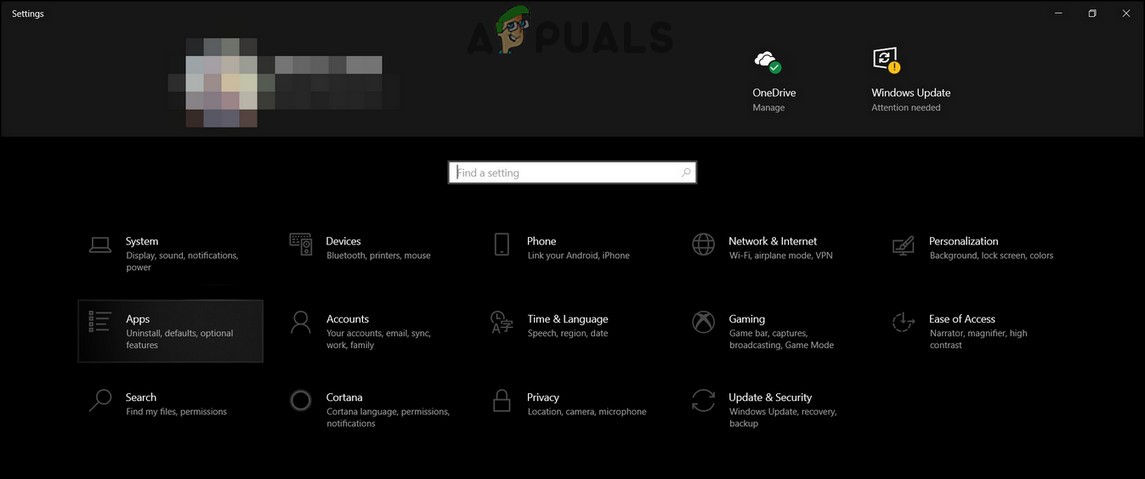
Task: Select the Phone icon
Action: click(x=502, y=244)
